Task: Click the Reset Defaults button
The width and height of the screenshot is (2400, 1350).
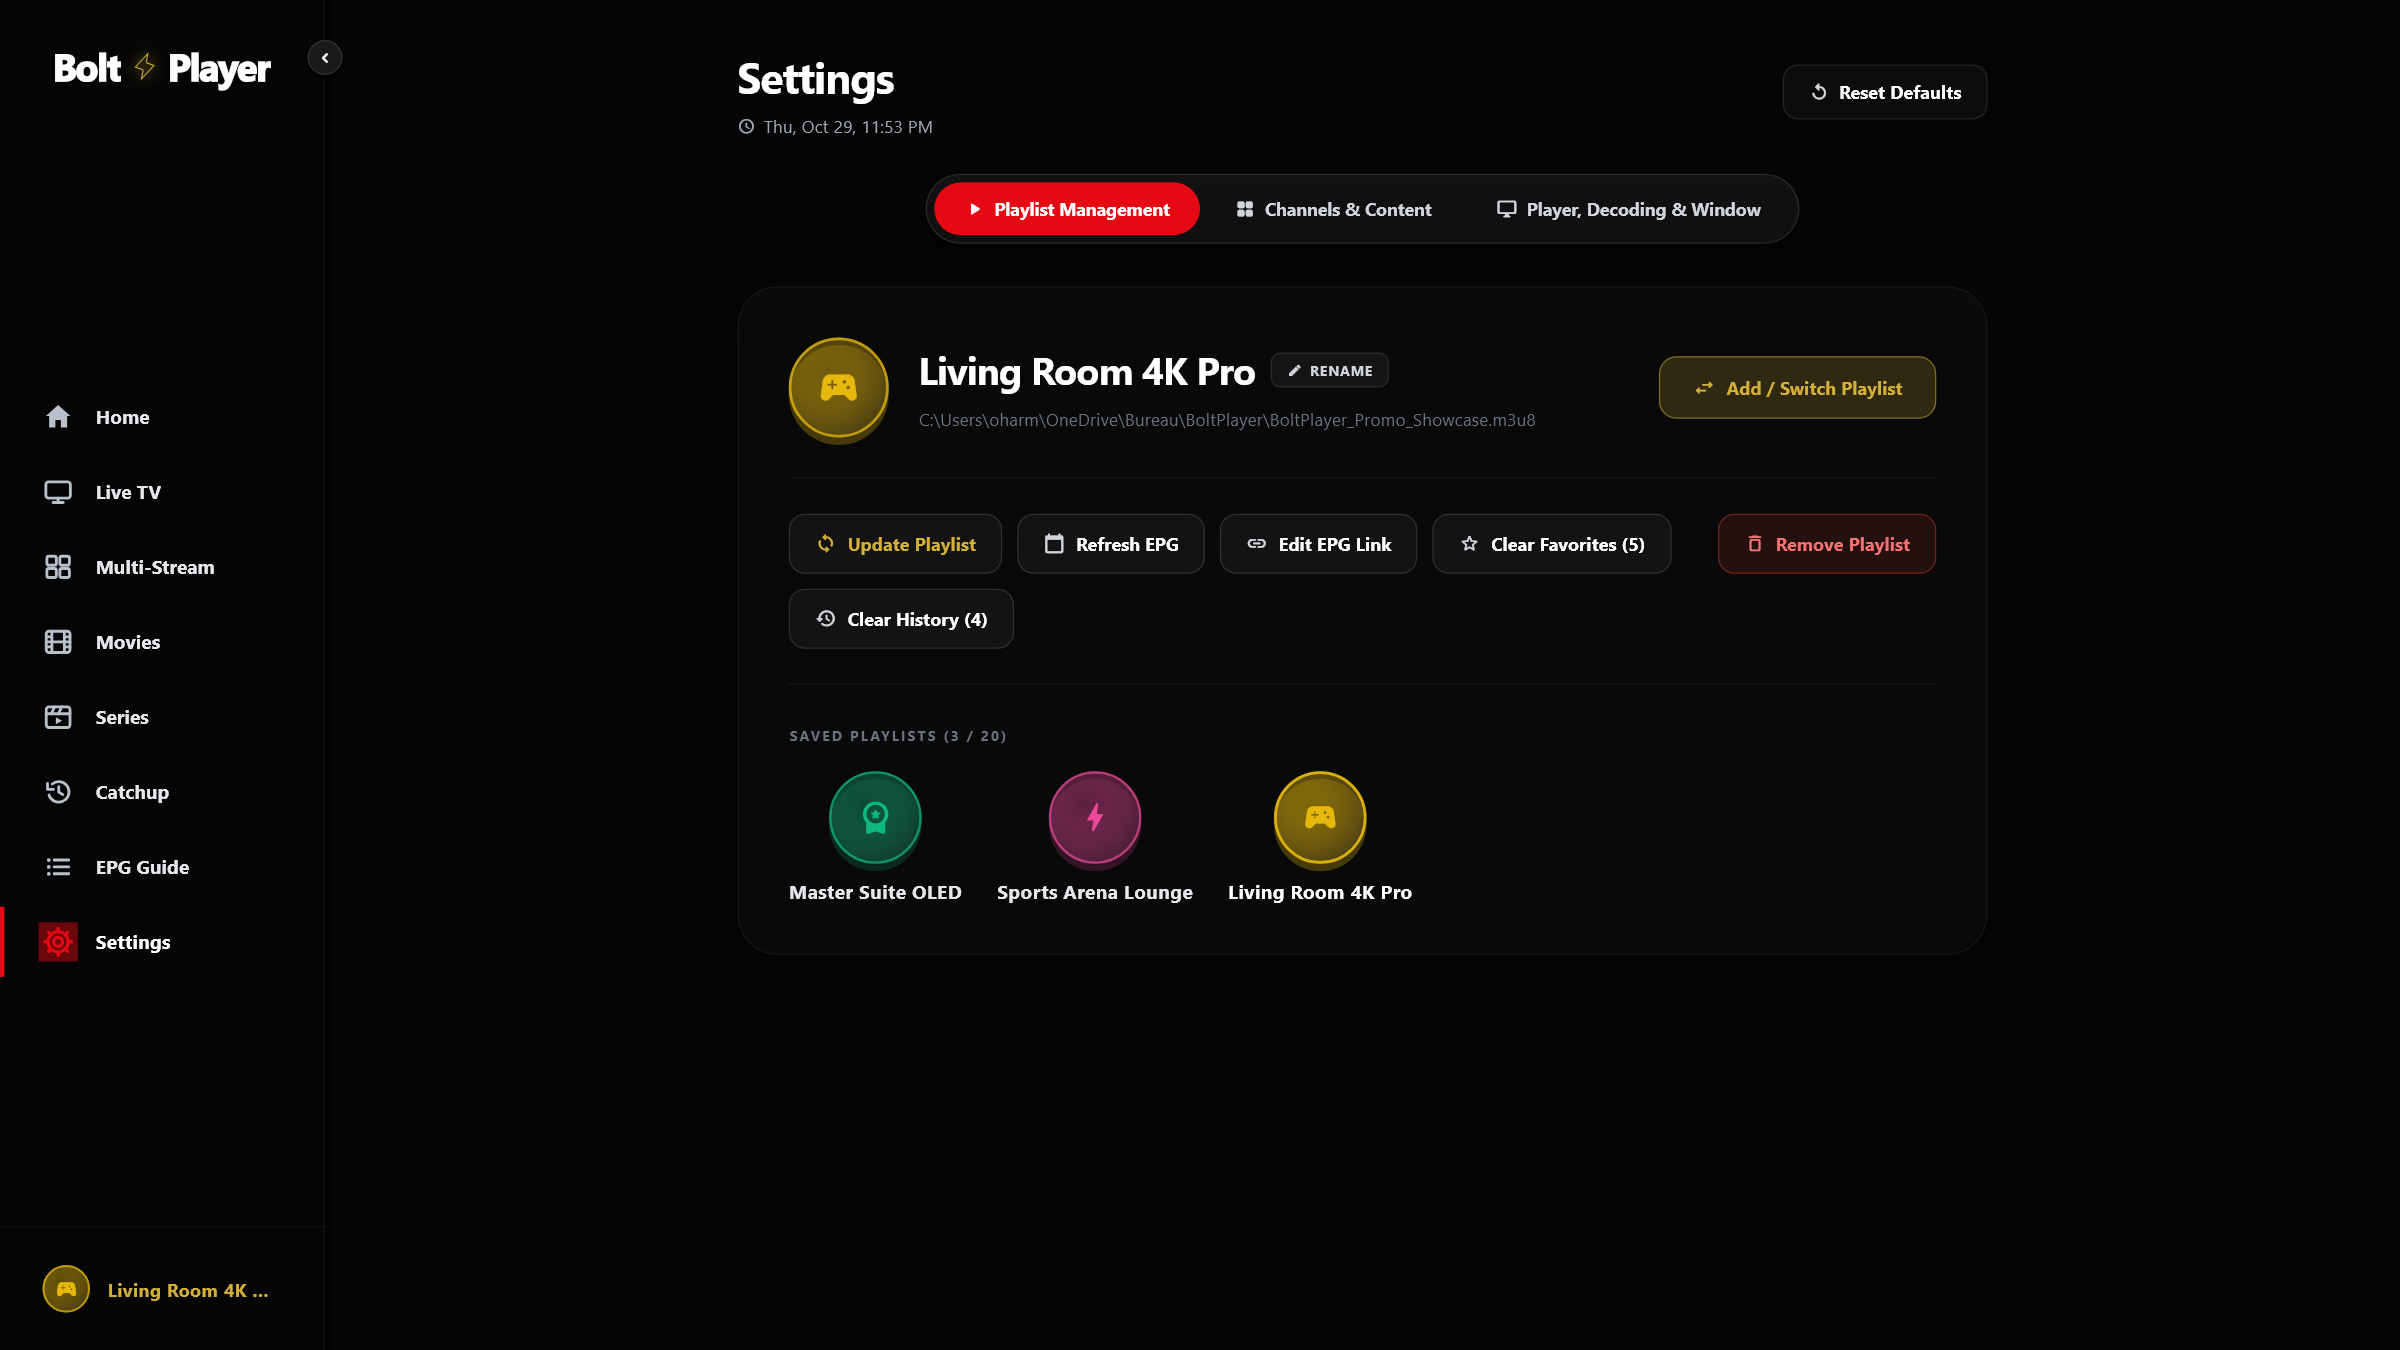Action: point(1885,92)
